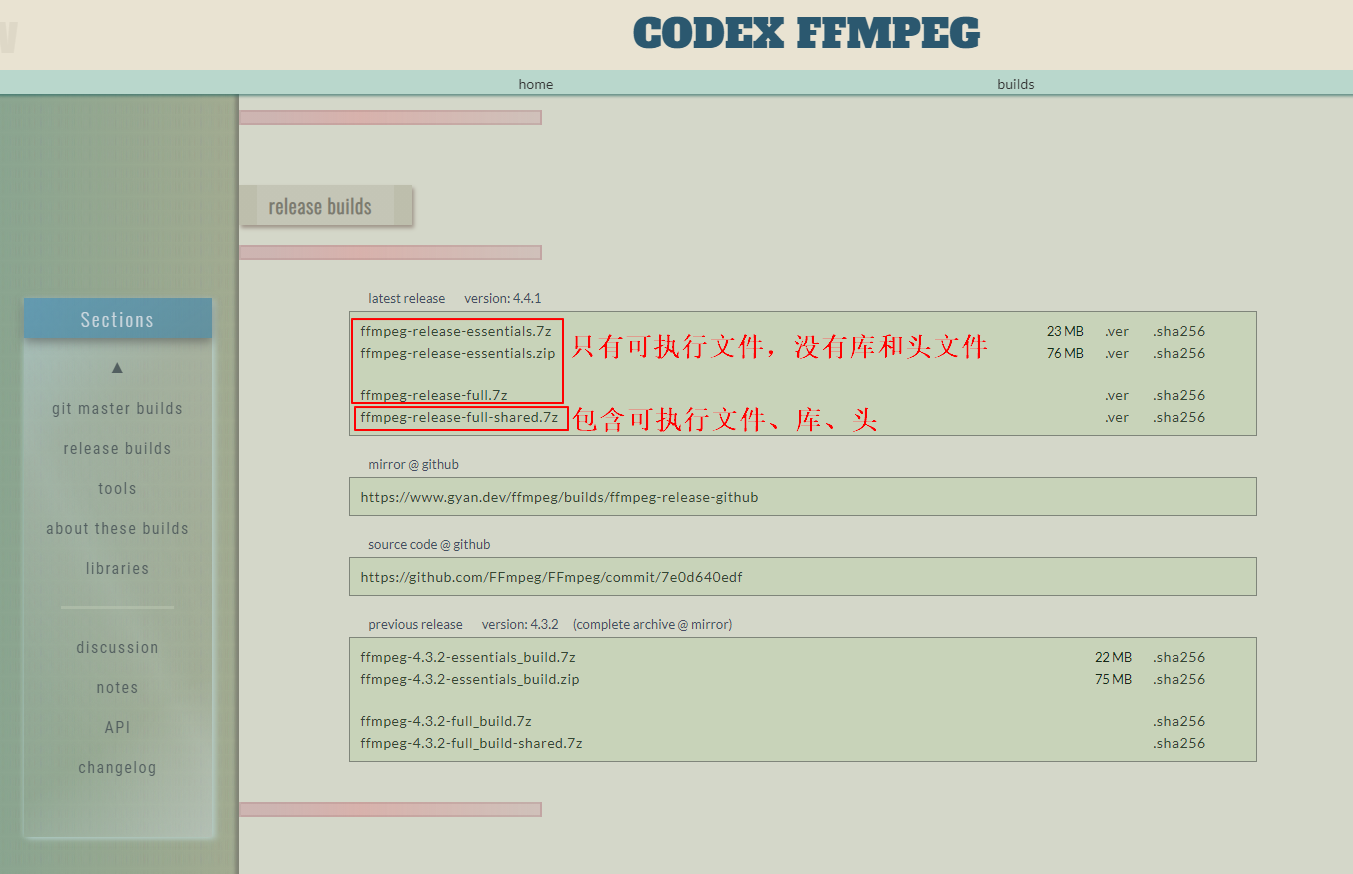
Task: Download ffmpeg-release-essentials.7z
Action: coord(456,331)
